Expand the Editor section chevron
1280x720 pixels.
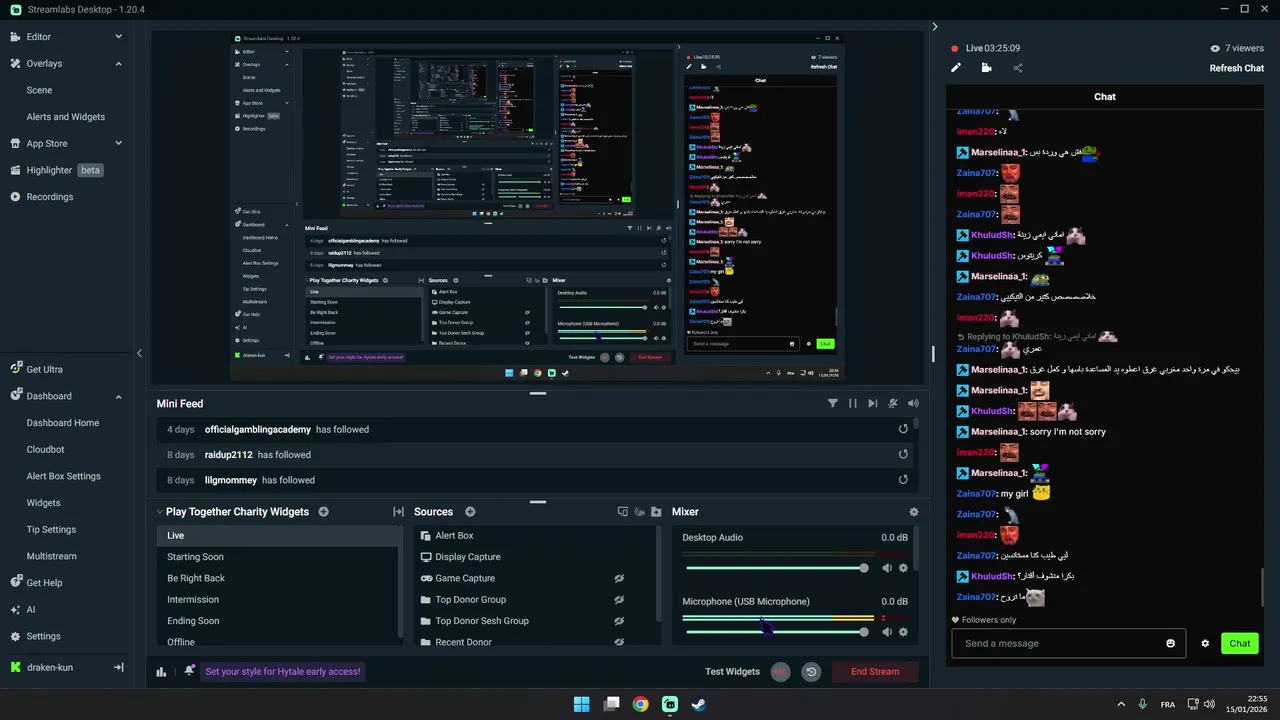[x=118, y=37]
